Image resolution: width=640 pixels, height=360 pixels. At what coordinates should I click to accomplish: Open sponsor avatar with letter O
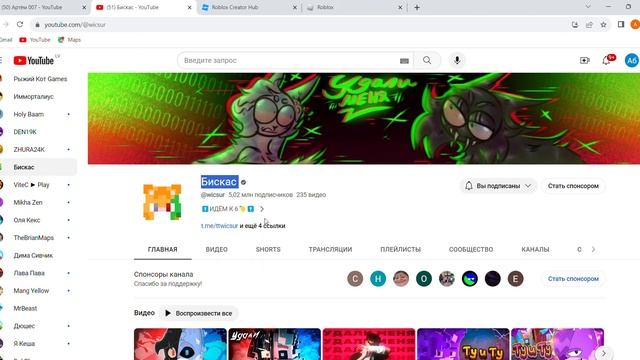coord(424,279)
